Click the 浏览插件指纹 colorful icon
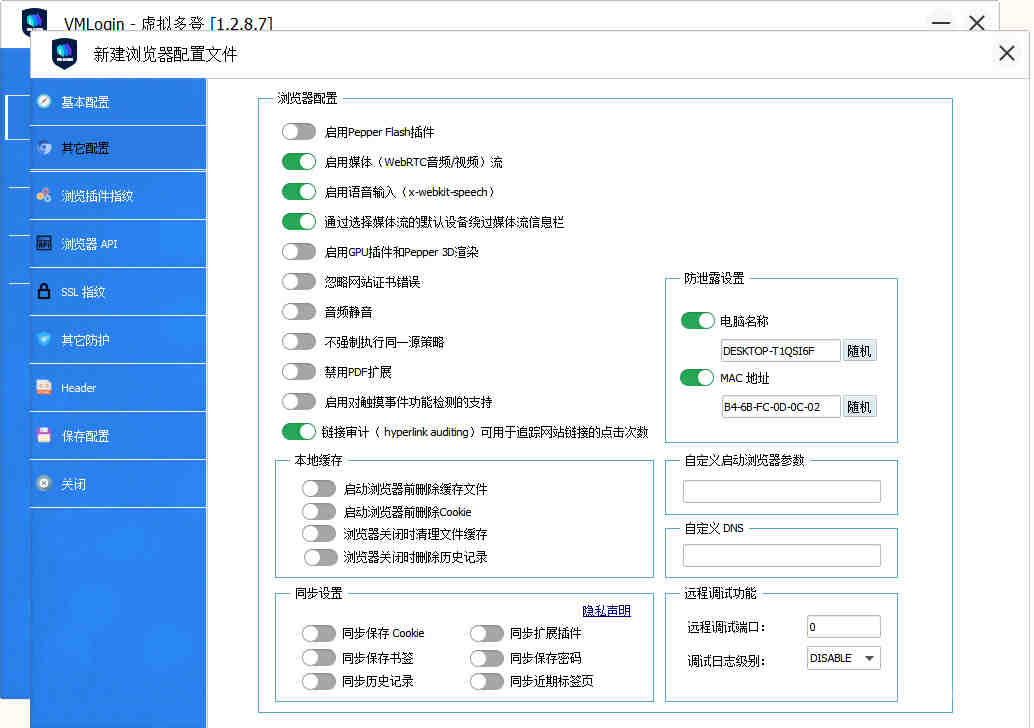Viewport: 1034px width, 728px height. [x=44, y=195]
